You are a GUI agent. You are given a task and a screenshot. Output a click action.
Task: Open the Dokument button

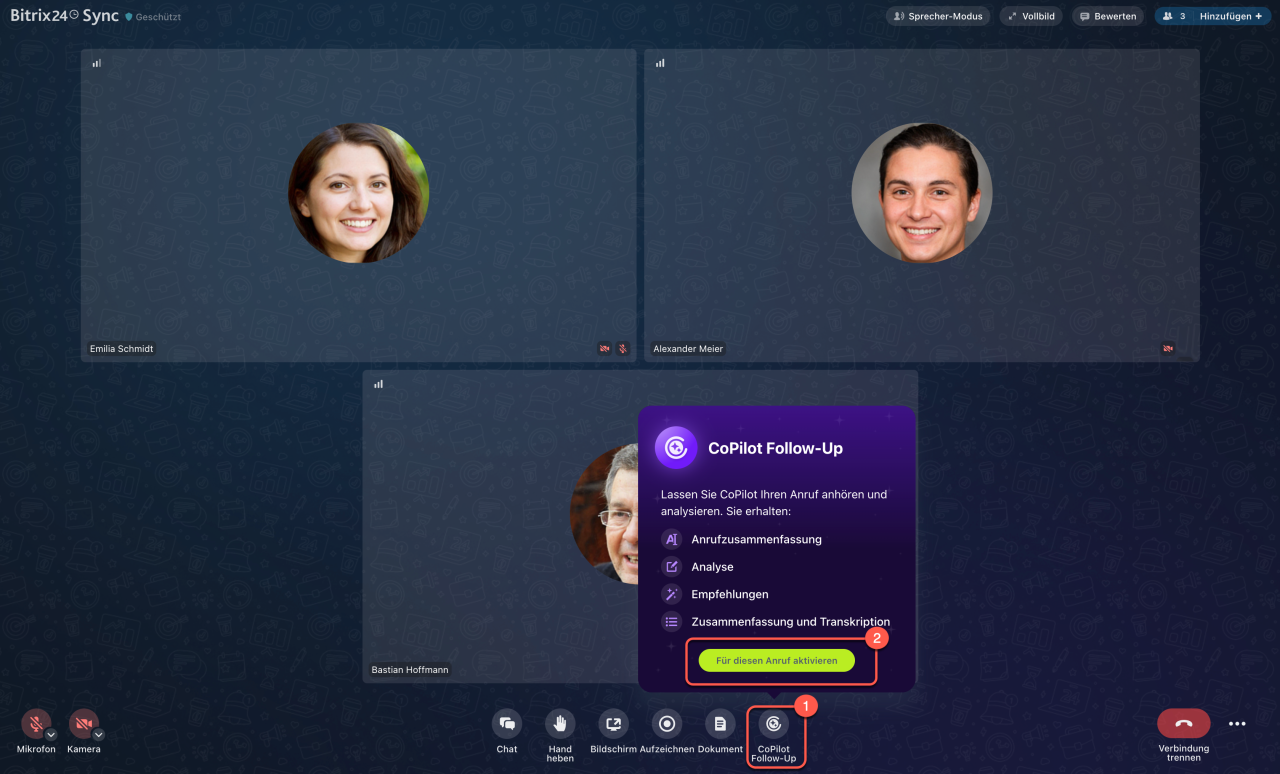[x=720, y=724]
